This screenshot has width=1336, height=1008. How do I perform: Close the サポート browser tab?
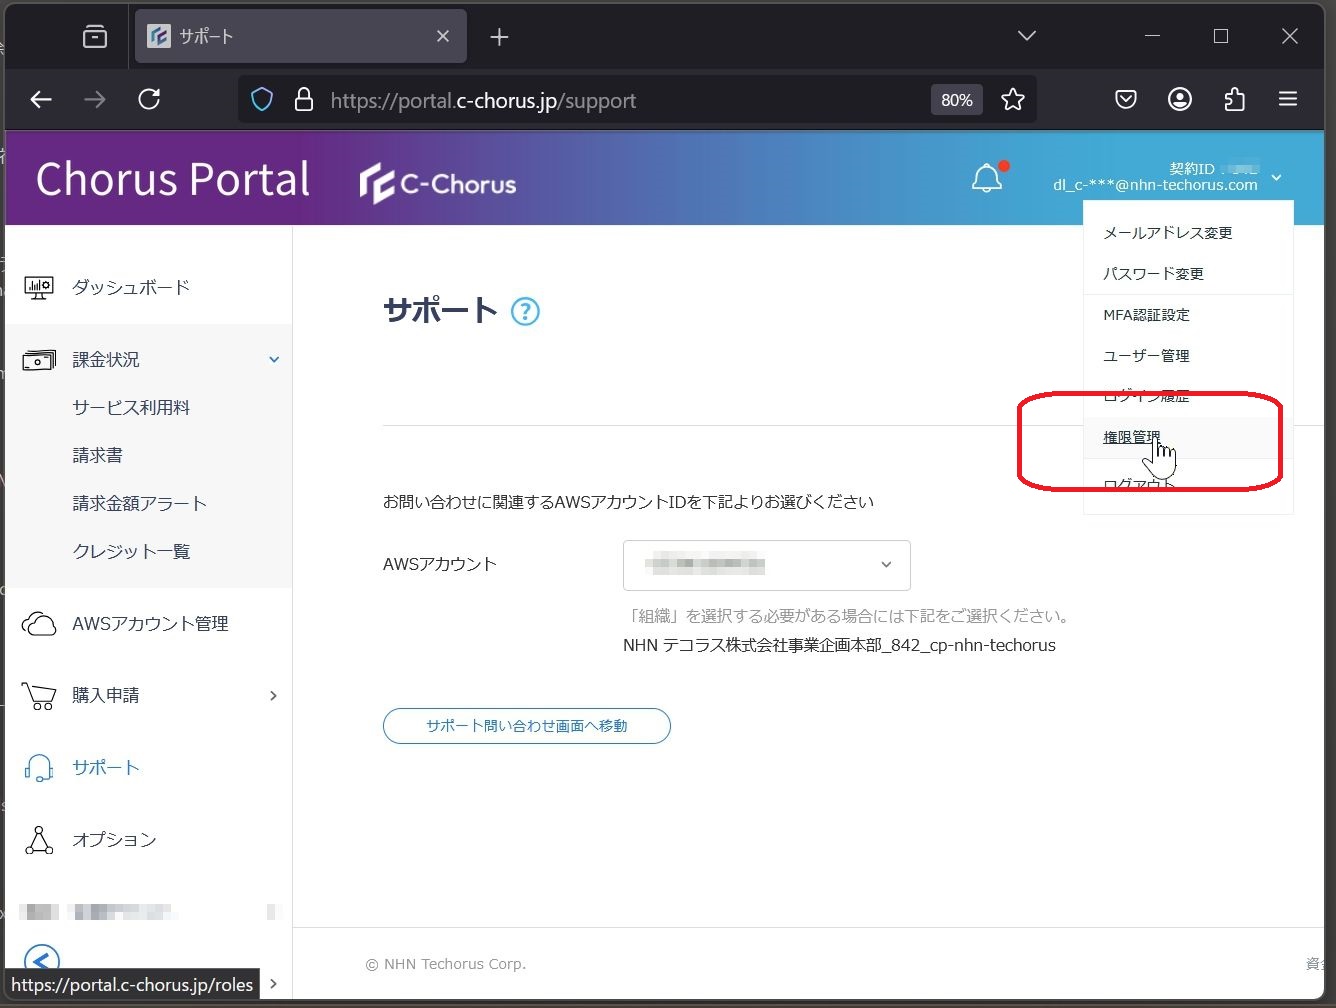443,36
